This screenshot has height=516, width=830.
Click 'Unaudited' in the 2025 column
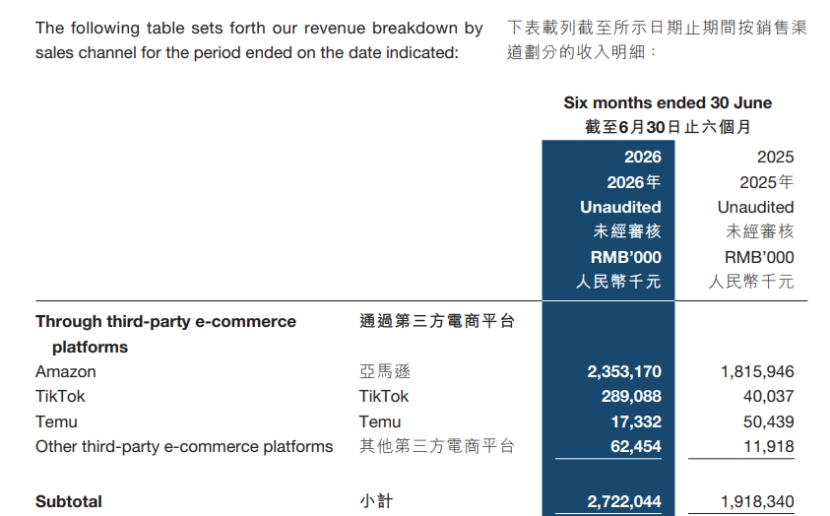[755, 207]
